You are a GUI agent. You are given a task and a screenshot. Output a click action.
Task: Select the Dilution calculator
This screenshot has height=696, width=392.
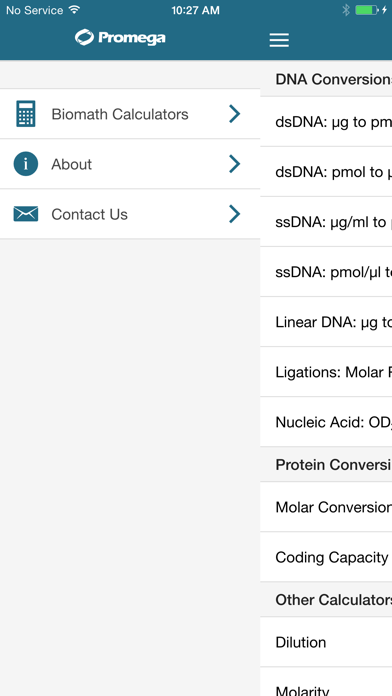point(326,642)
